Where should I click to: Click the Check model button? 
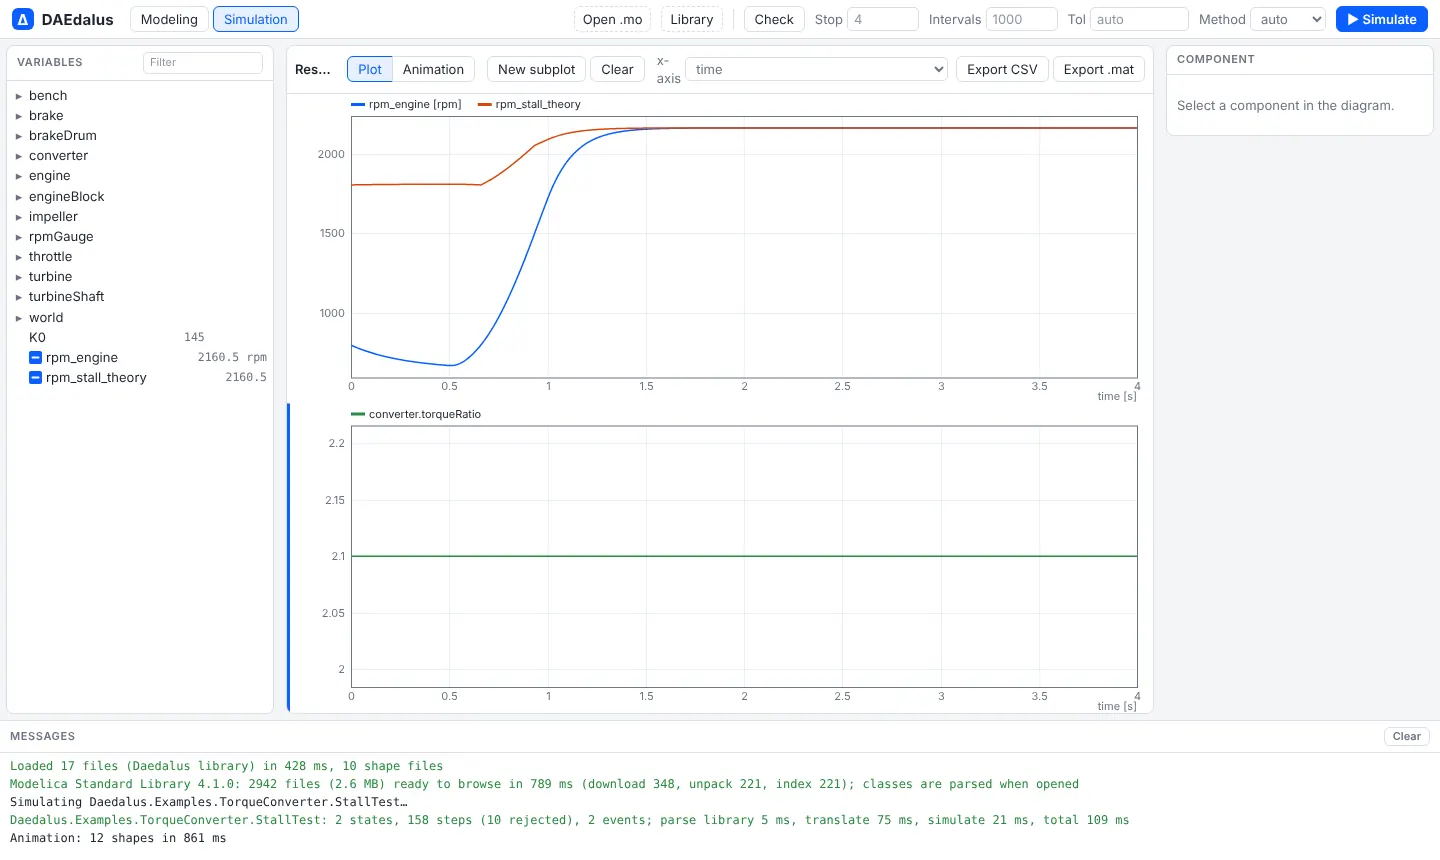[774, 19]
